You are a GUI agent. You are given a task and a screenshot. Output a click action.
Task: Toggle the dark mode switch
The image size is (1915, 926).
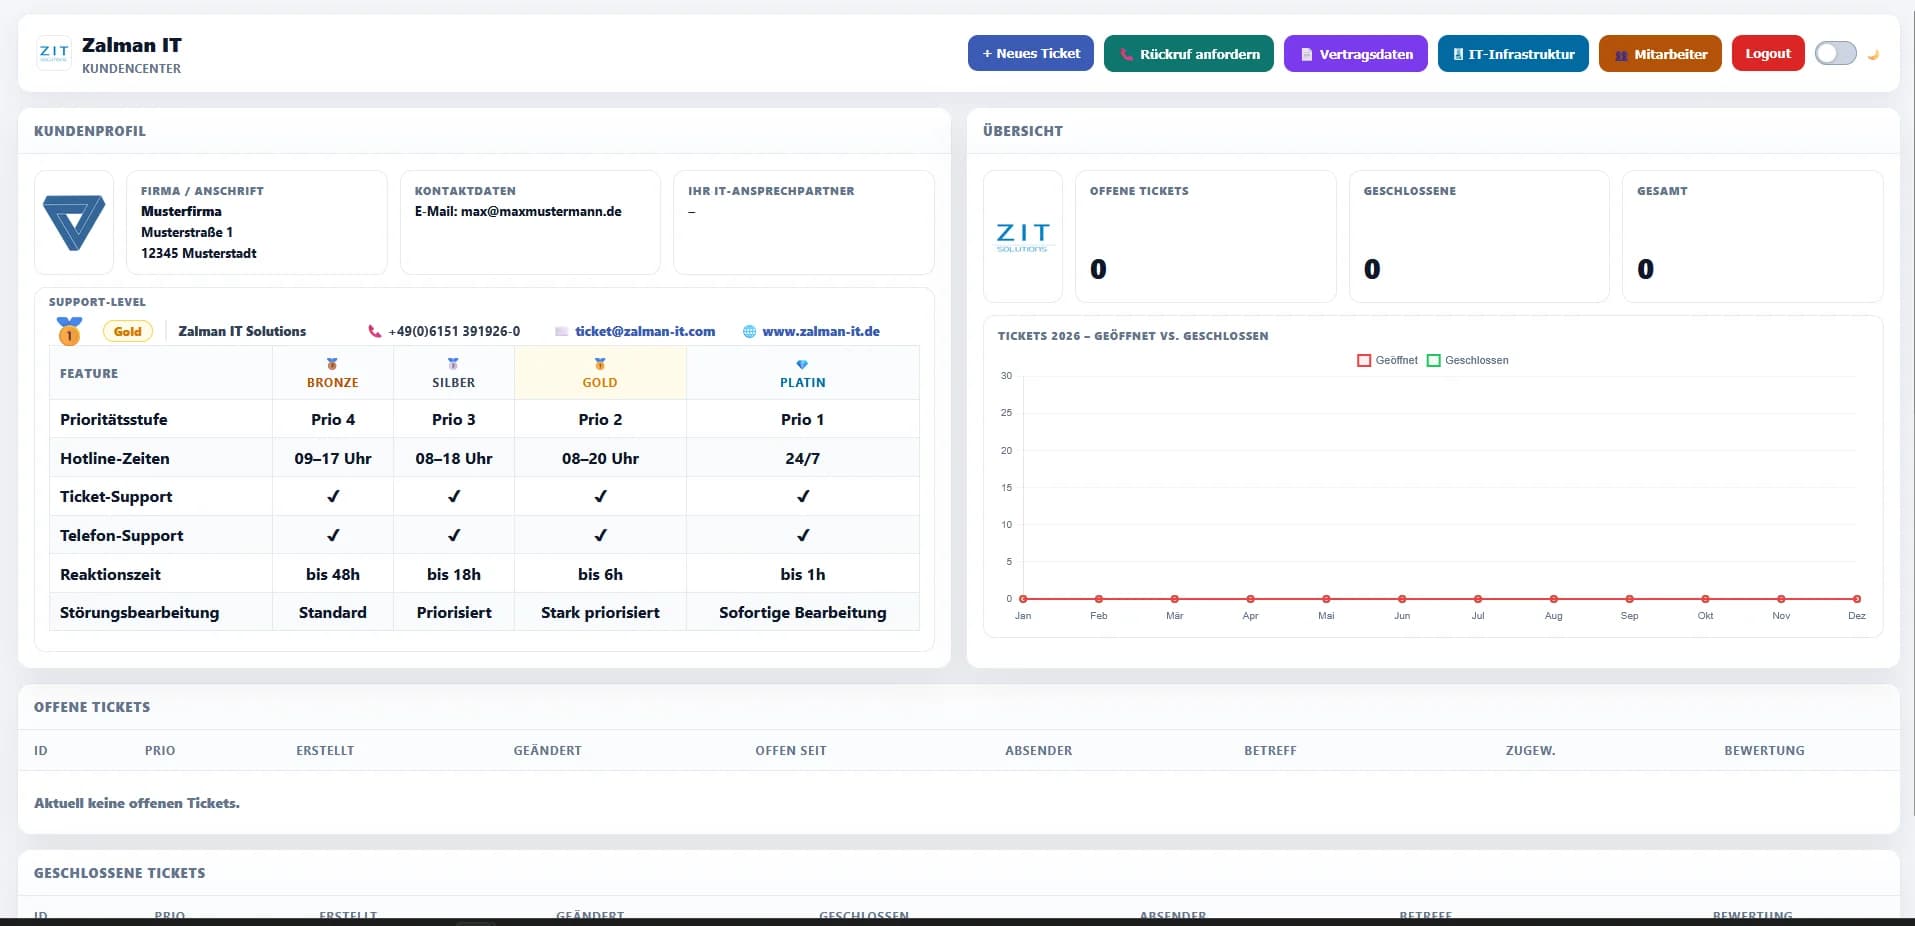[x=1836, y=53]
